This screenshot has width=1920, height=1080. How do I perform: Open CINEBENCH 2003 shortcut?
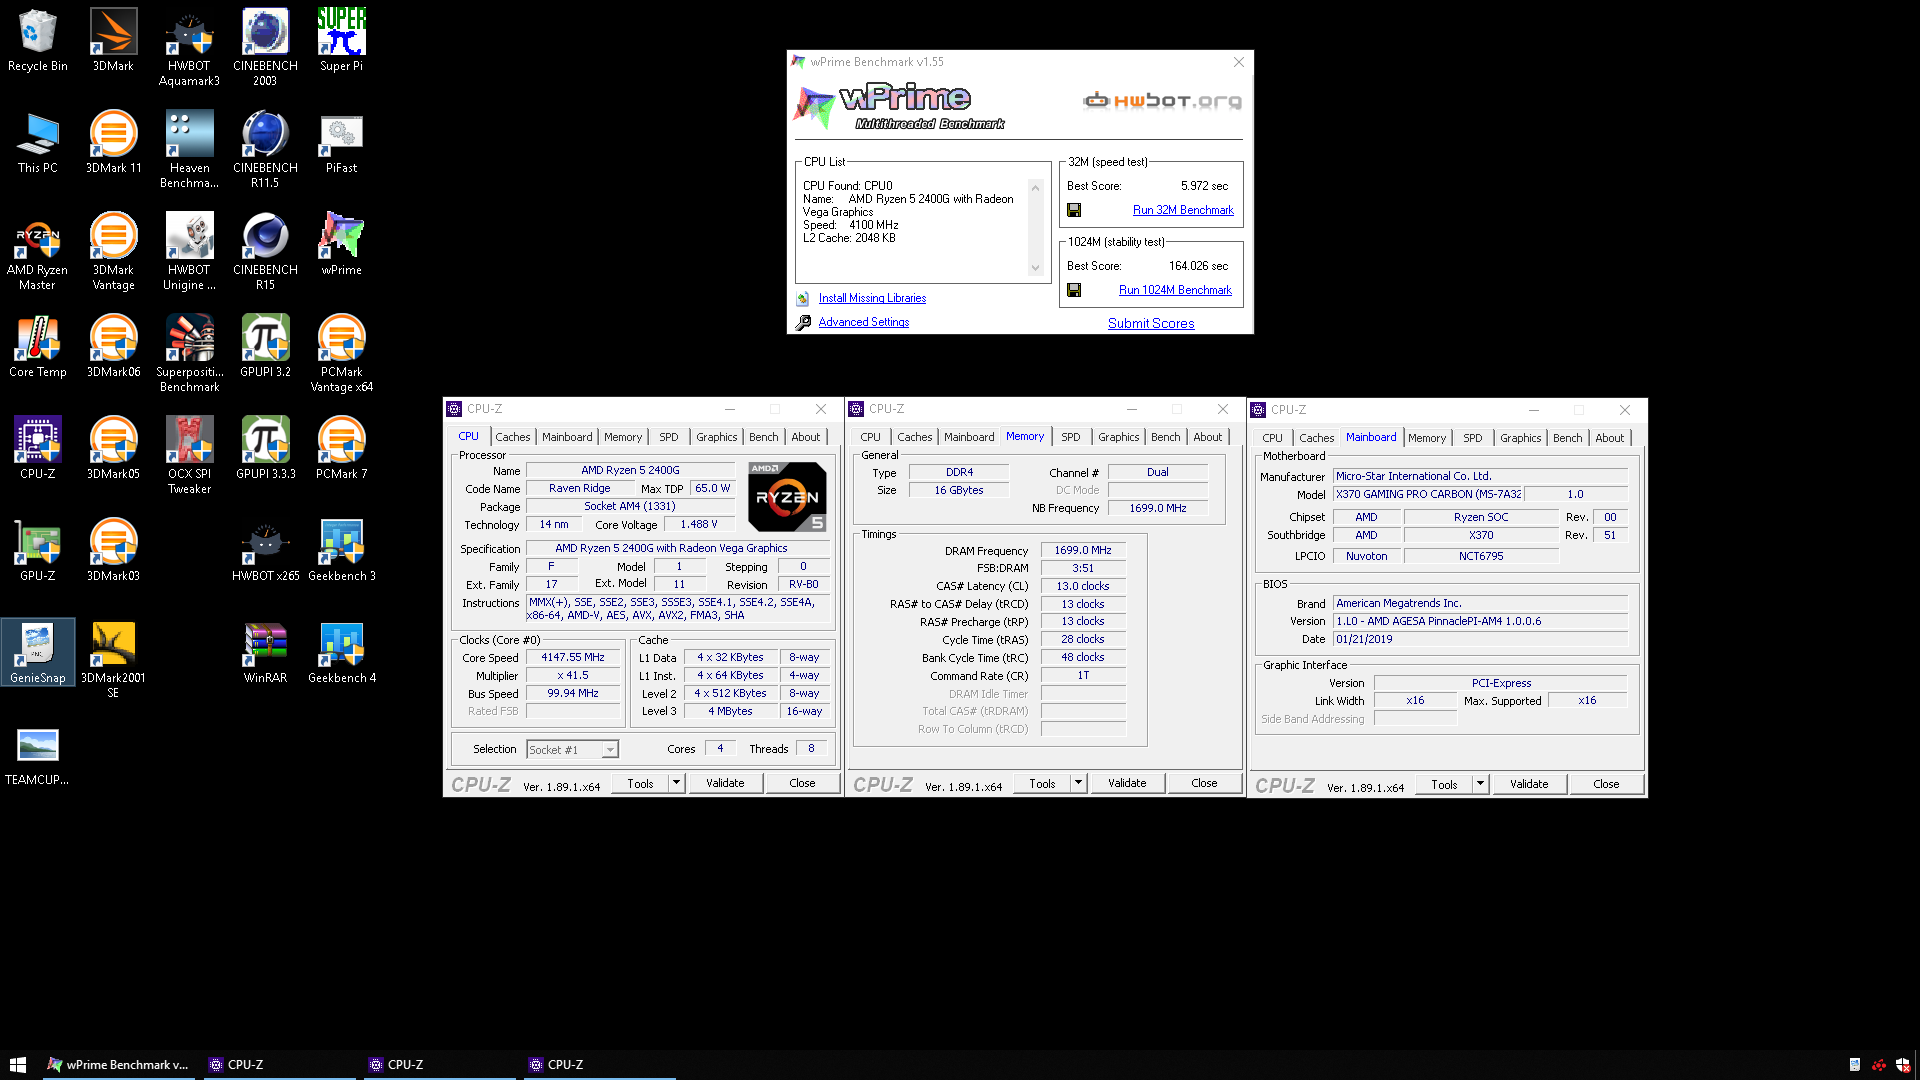(x=265, y=48)
